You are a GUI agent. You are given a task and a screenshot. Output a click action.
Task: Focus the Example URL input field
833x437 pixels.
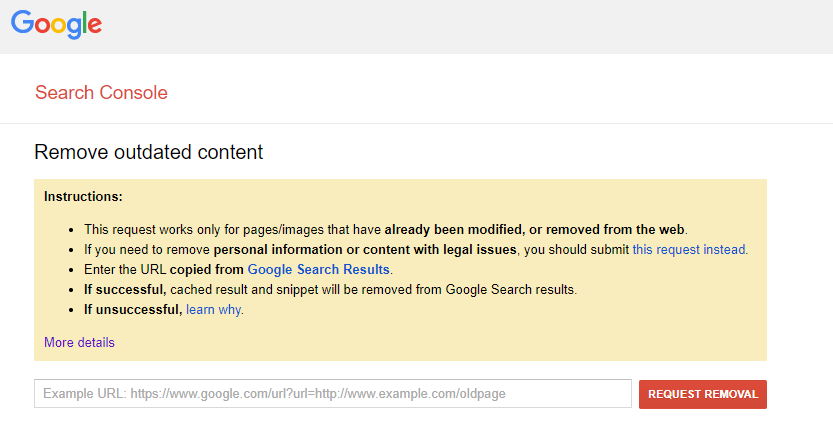coord(332,394)
